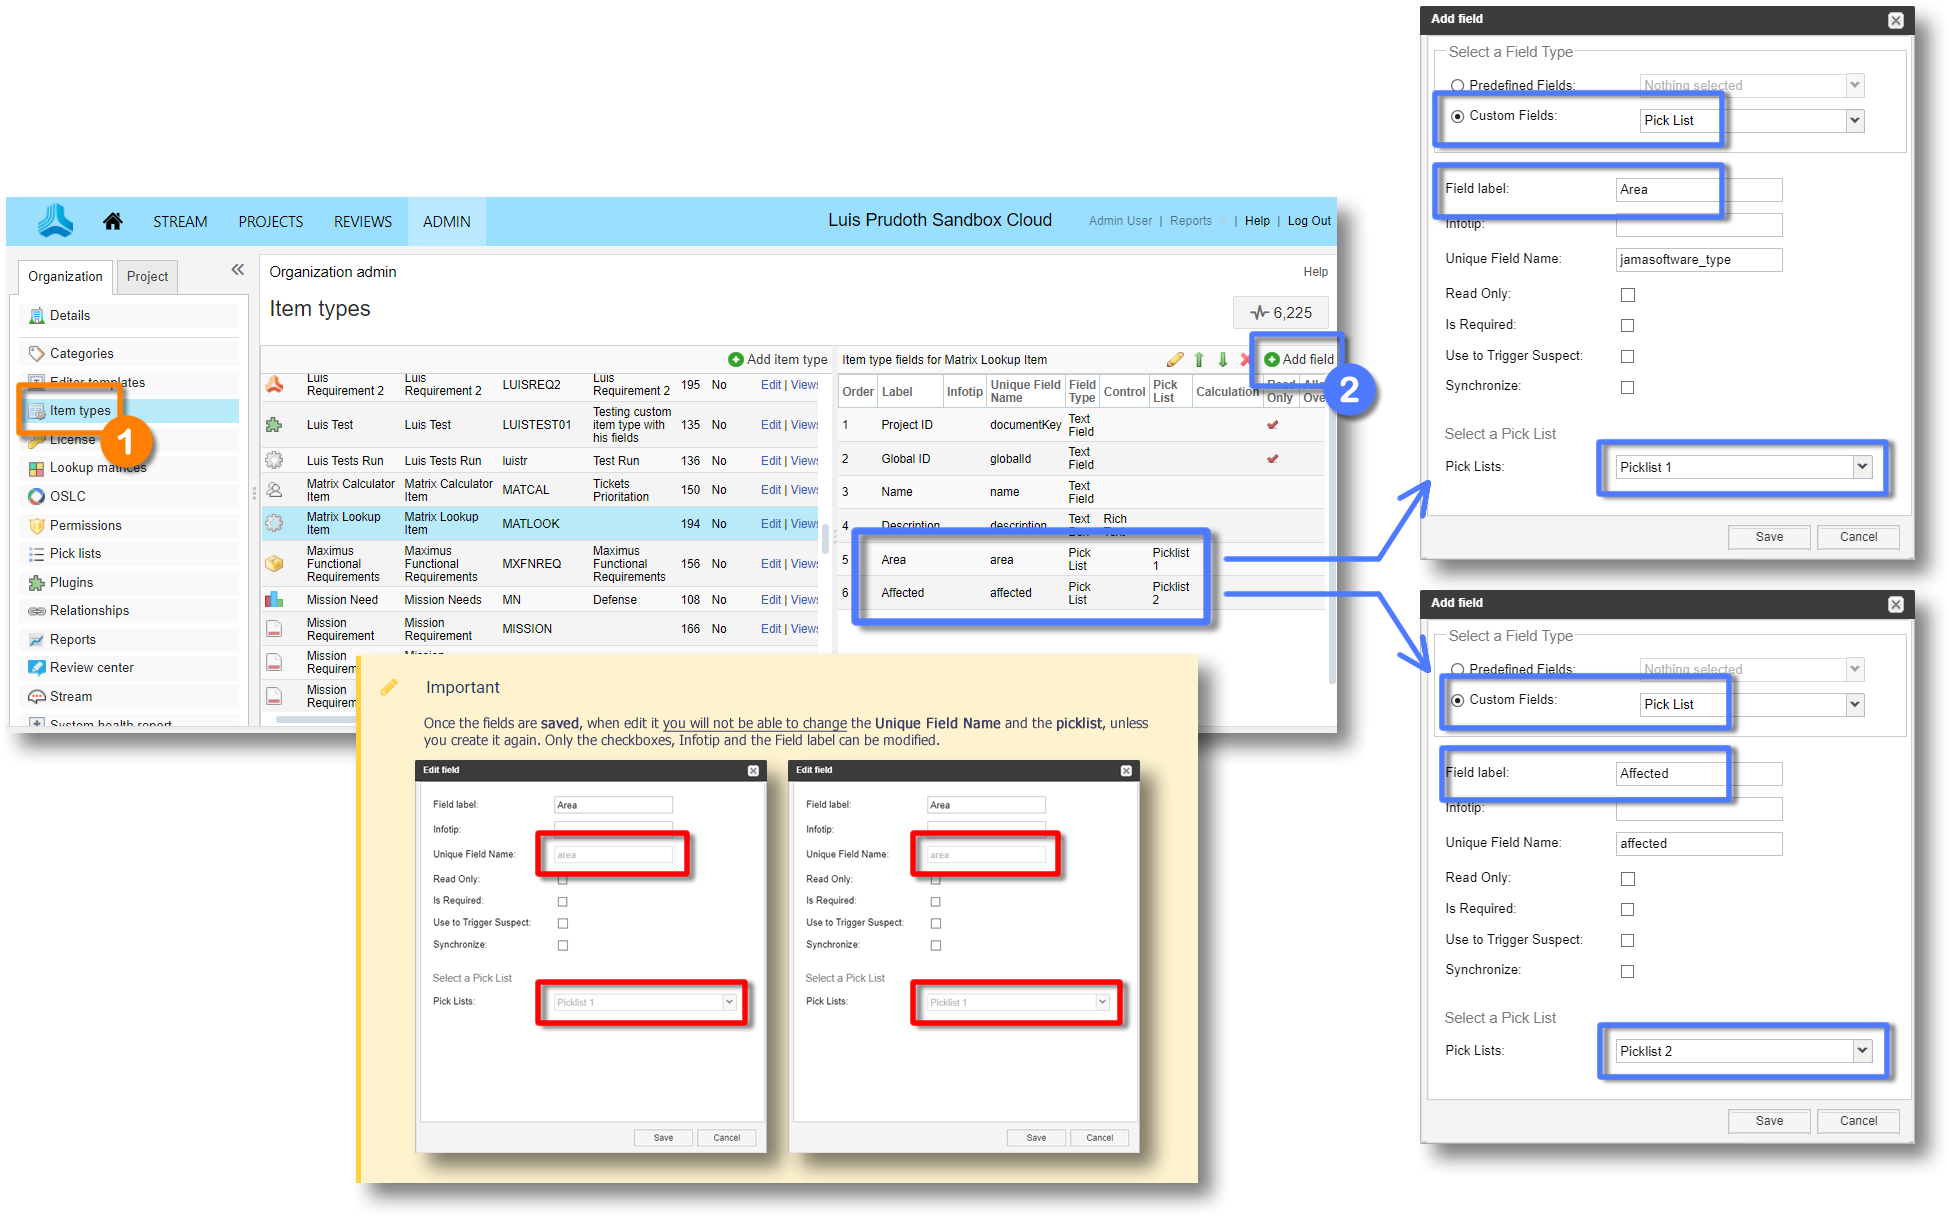Open the STREAM menu

180,222
